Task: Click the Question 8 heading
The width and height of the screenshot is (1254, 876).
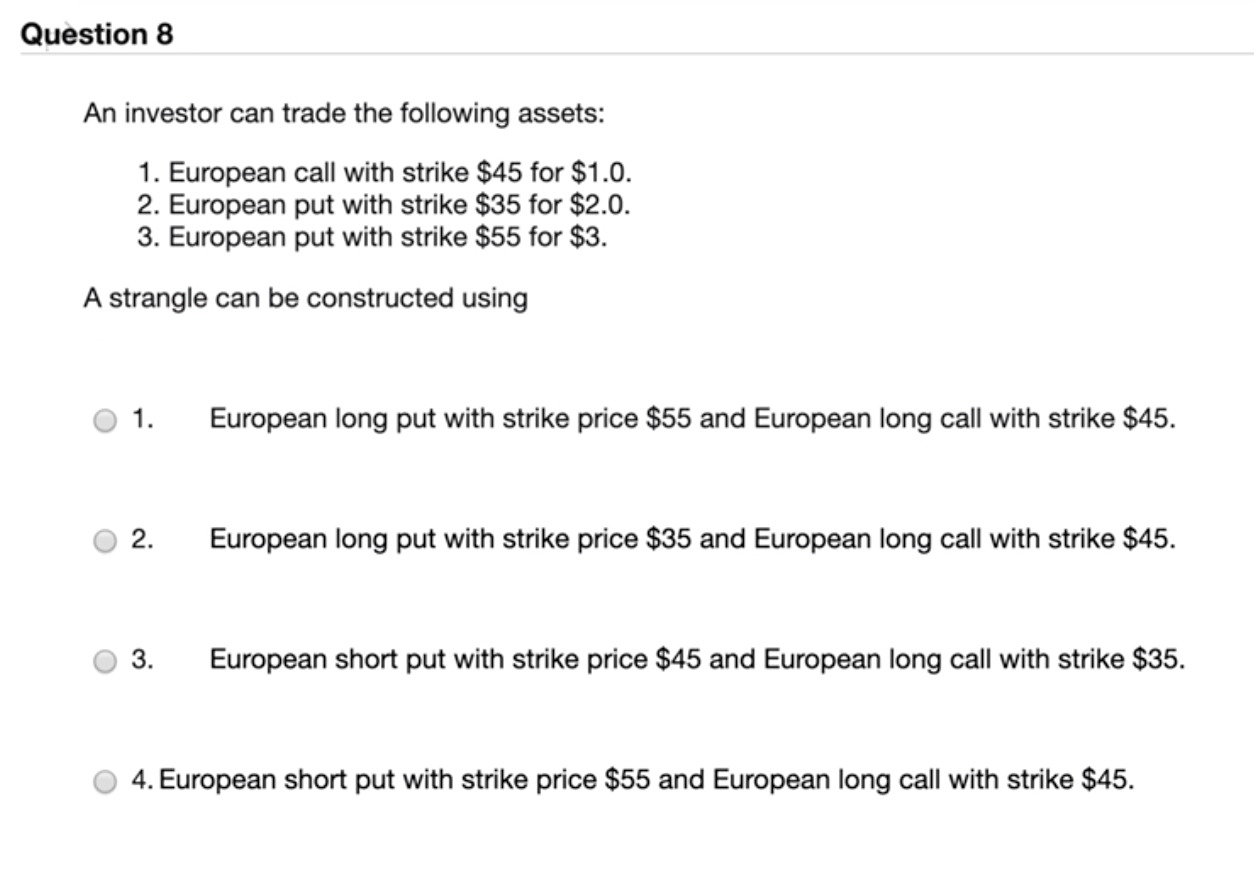Action: pyautogui.click(x=97, y=34)
